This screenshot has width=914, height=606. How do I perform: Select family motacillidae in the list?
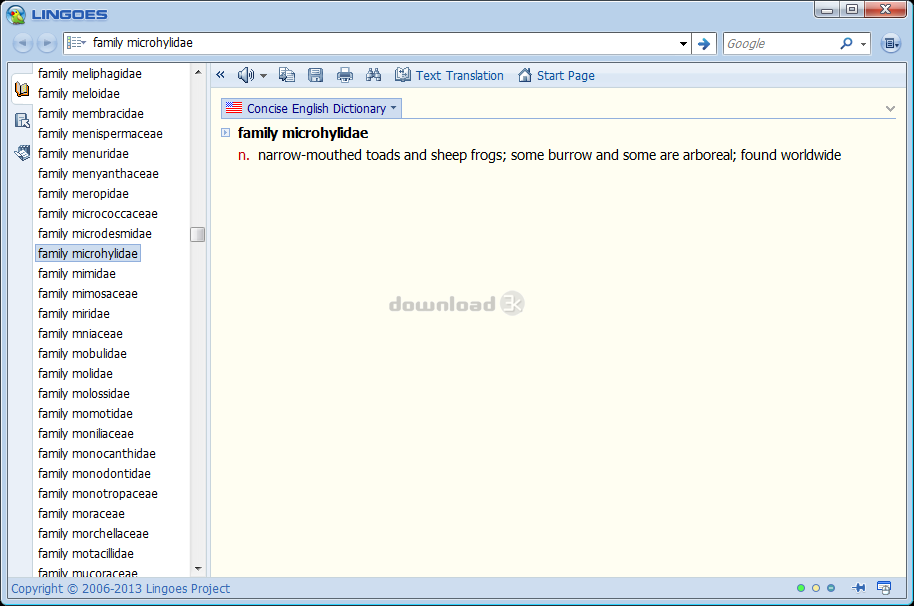[86, 554]
